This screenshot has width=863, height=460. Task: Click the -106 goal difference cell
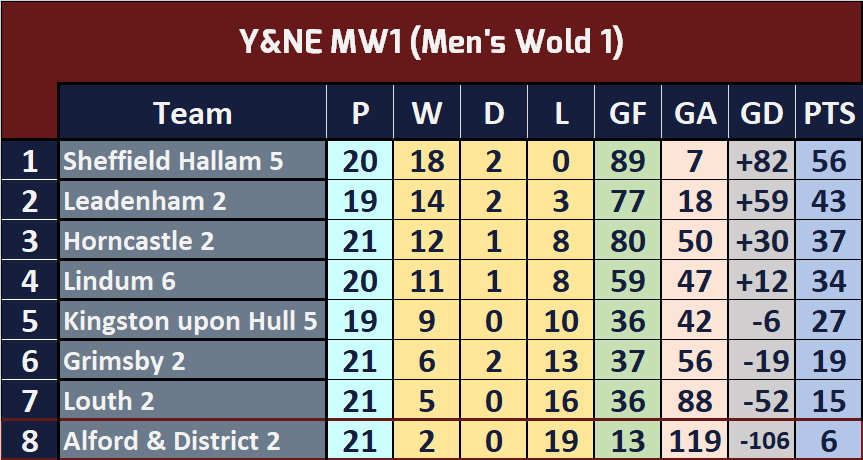762,440
